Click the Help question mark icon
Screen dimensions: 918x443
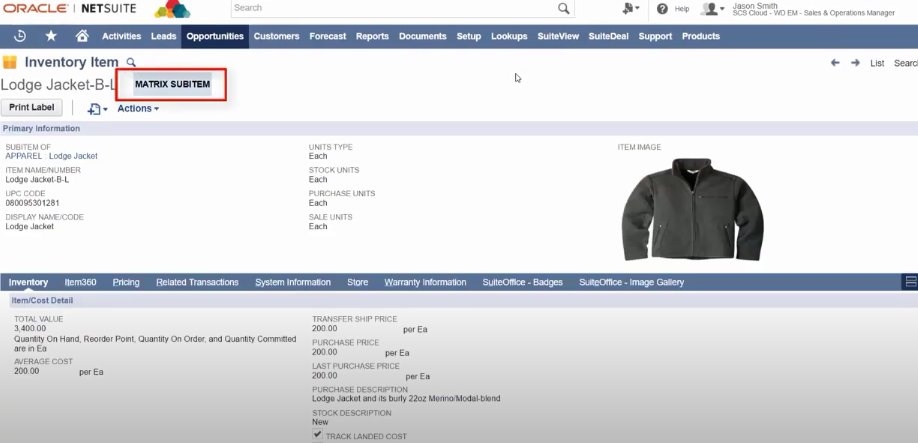tap(662, 9)
